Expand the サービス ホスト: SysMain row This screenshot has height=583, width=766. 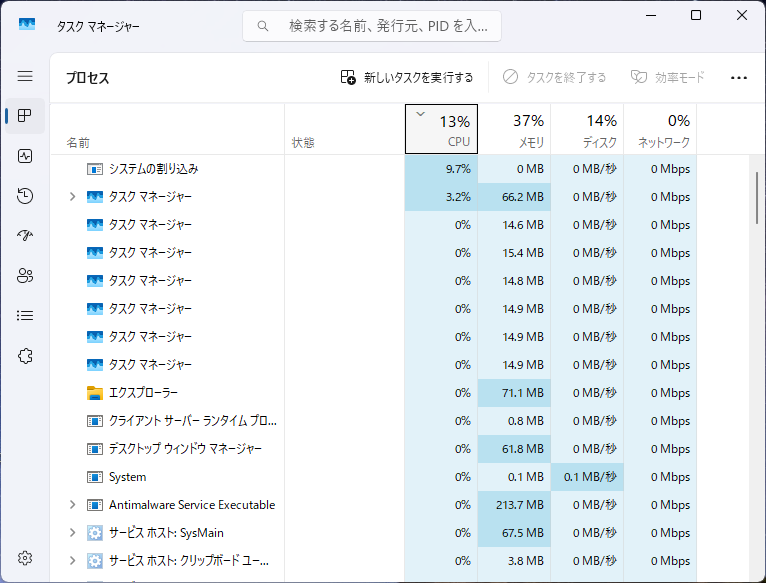(x=72, y=533)
